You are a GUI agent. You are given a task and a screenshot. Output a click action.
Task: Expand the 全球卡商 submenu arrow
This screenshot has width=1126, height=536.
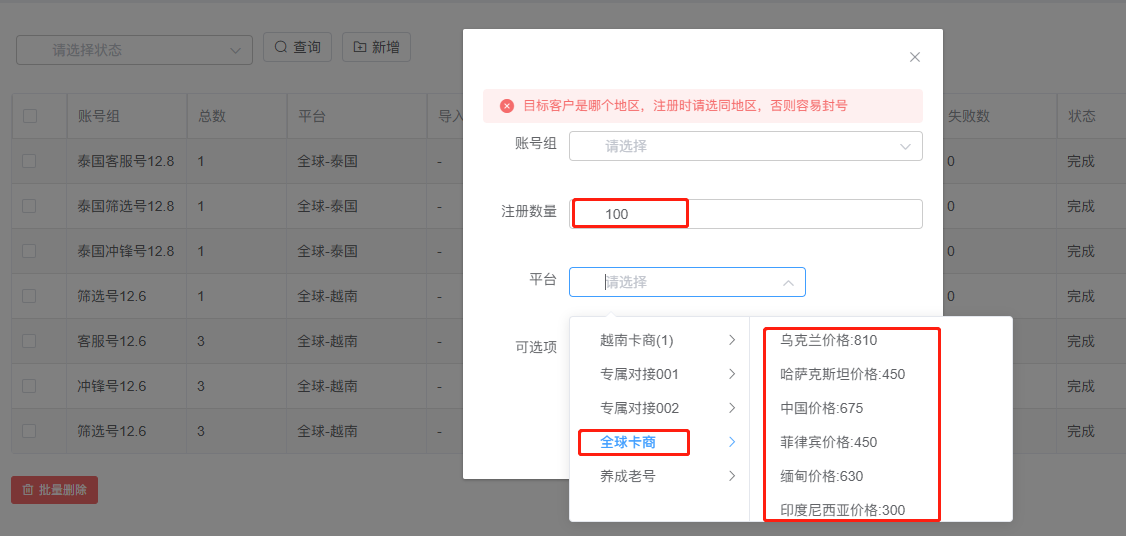[x=732, y=442]
